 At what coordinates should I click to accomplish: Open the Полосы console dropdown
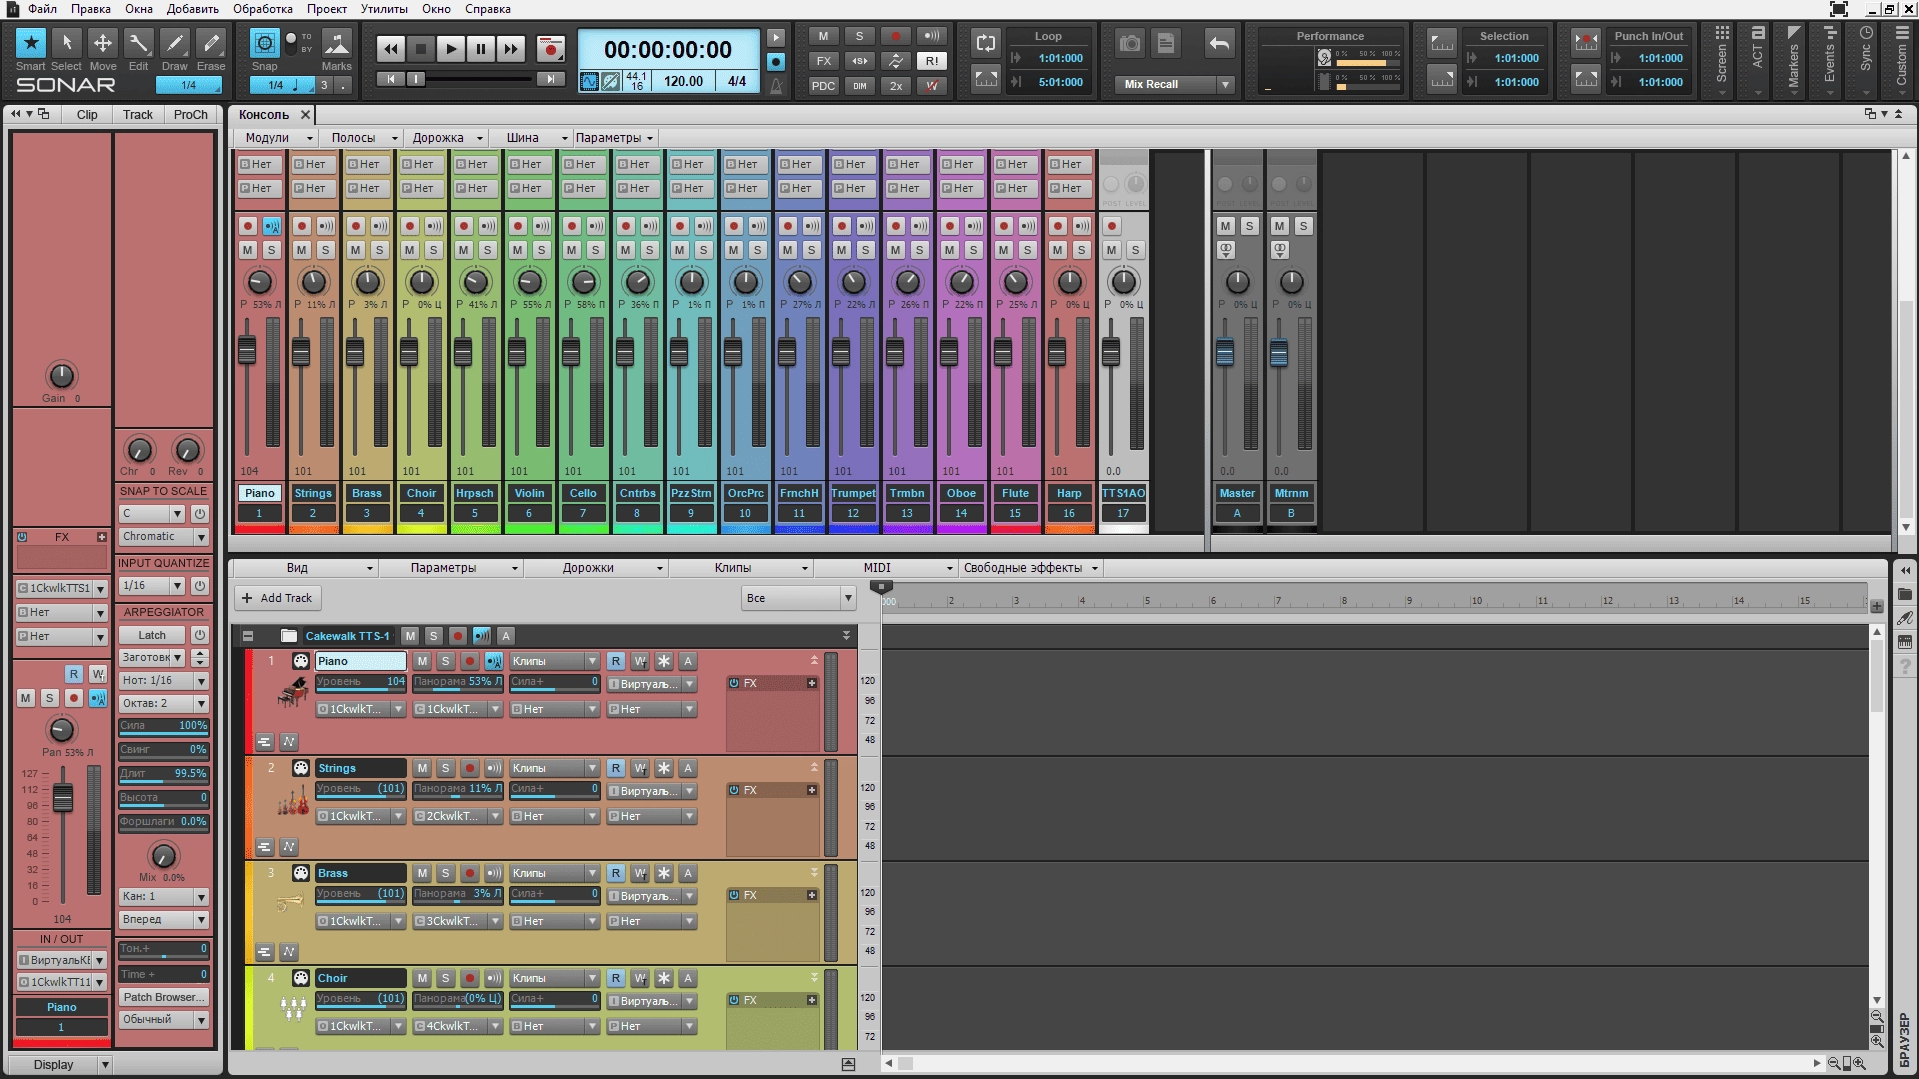(363, 138)
